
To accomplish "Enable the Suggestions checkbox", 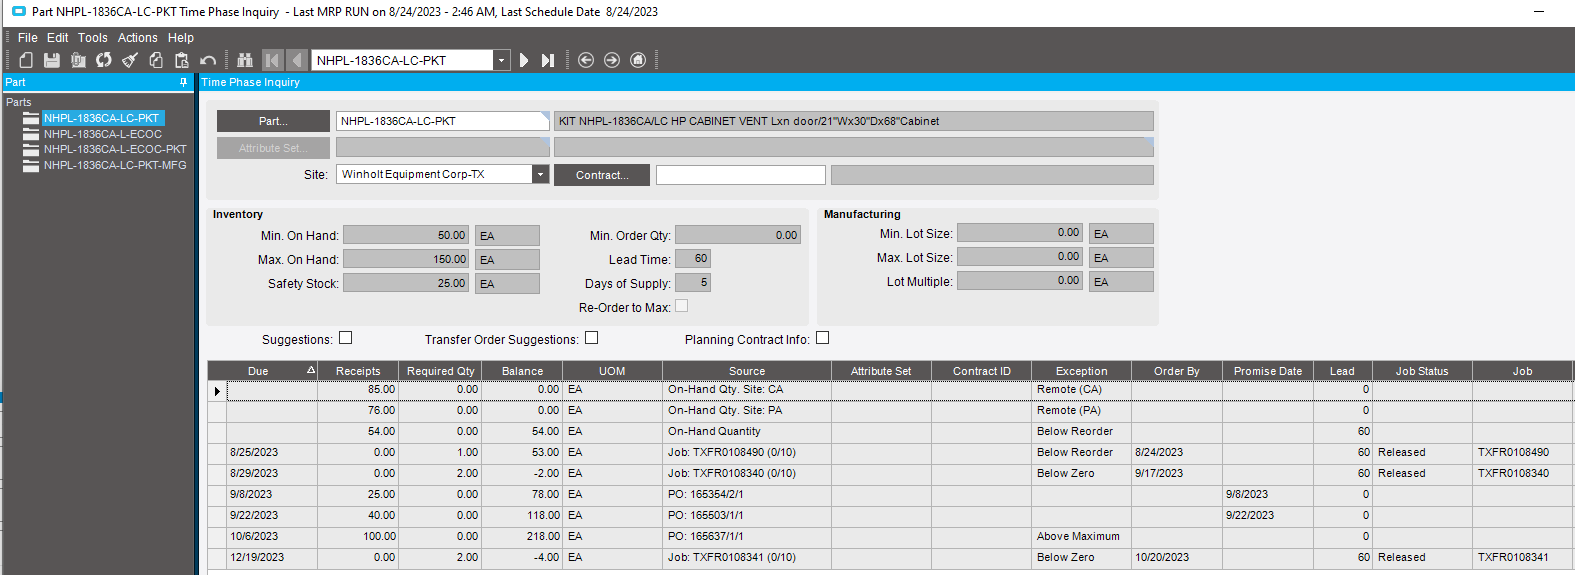I will click(x=346, y=338).
